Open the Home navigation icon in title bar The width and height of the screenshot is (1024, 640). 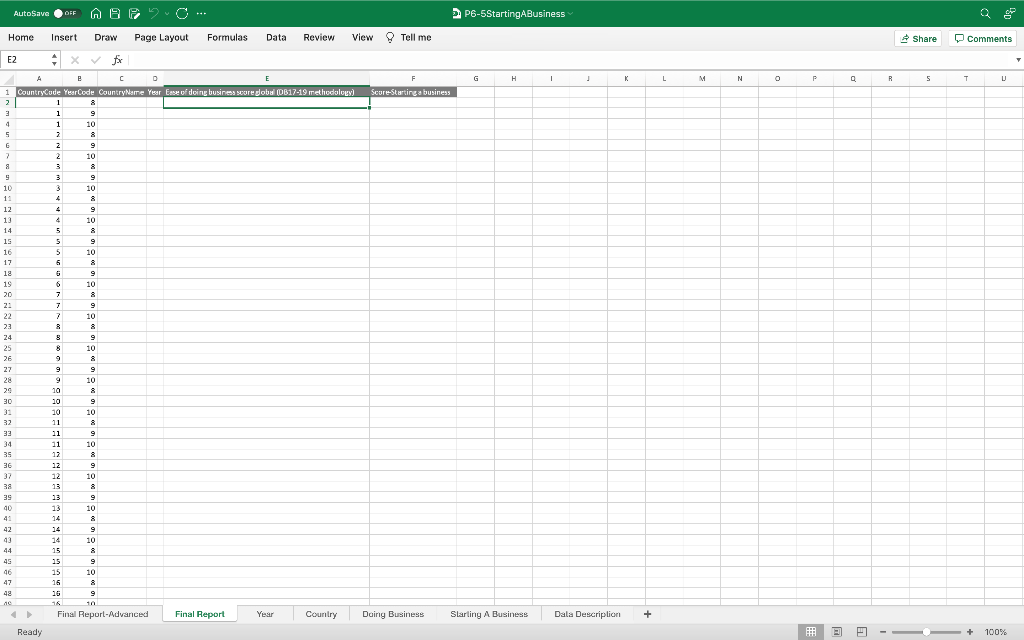click(x=96, y=13)
